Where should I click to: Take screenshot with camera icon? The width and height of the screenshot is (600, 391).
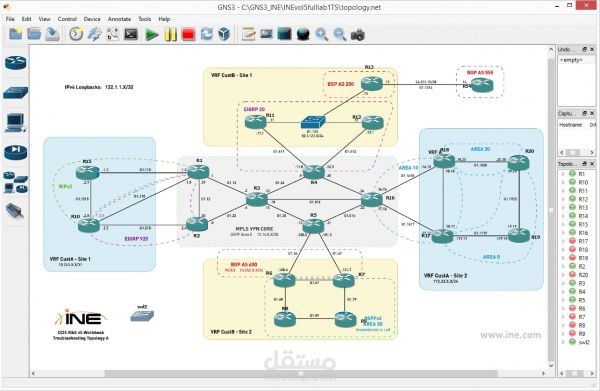click(358, 35)
